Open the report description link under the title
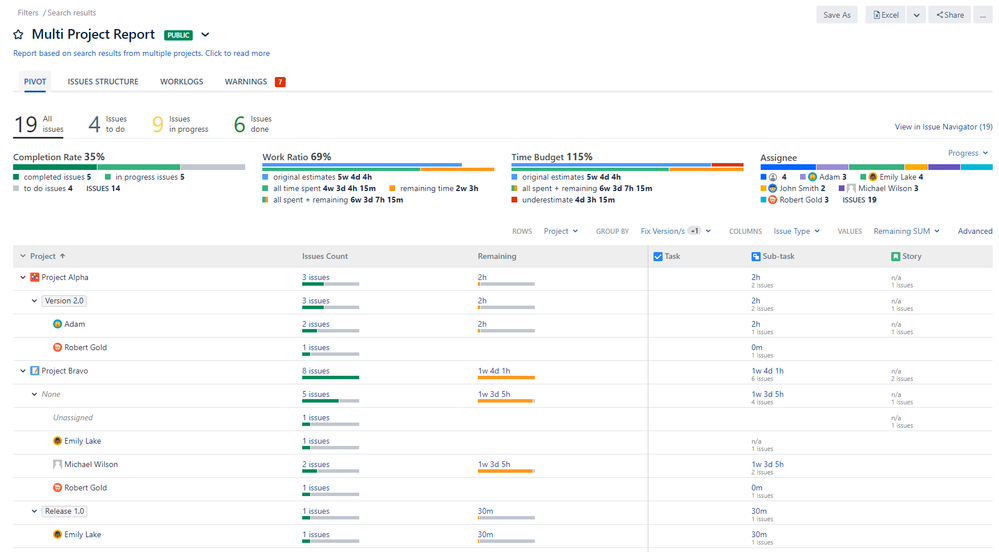999x552 pixels. click(141, 54)
